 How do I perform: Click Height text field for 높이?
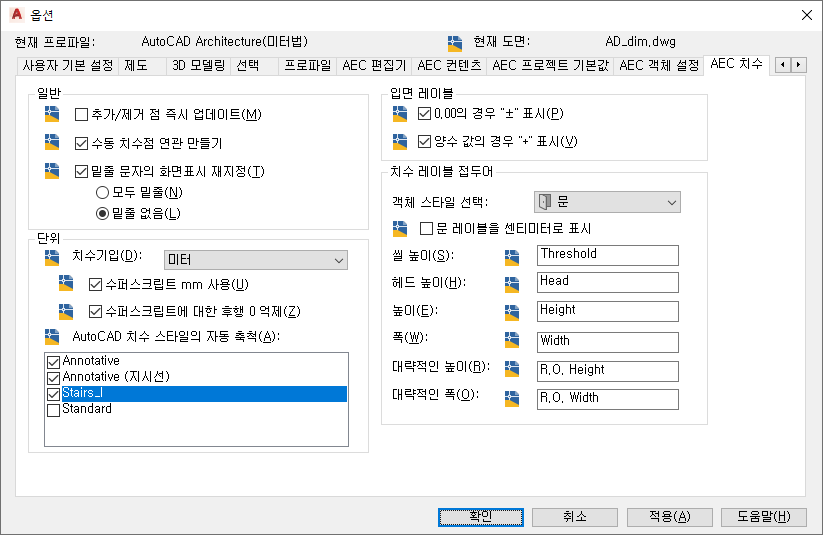(608, 311)
